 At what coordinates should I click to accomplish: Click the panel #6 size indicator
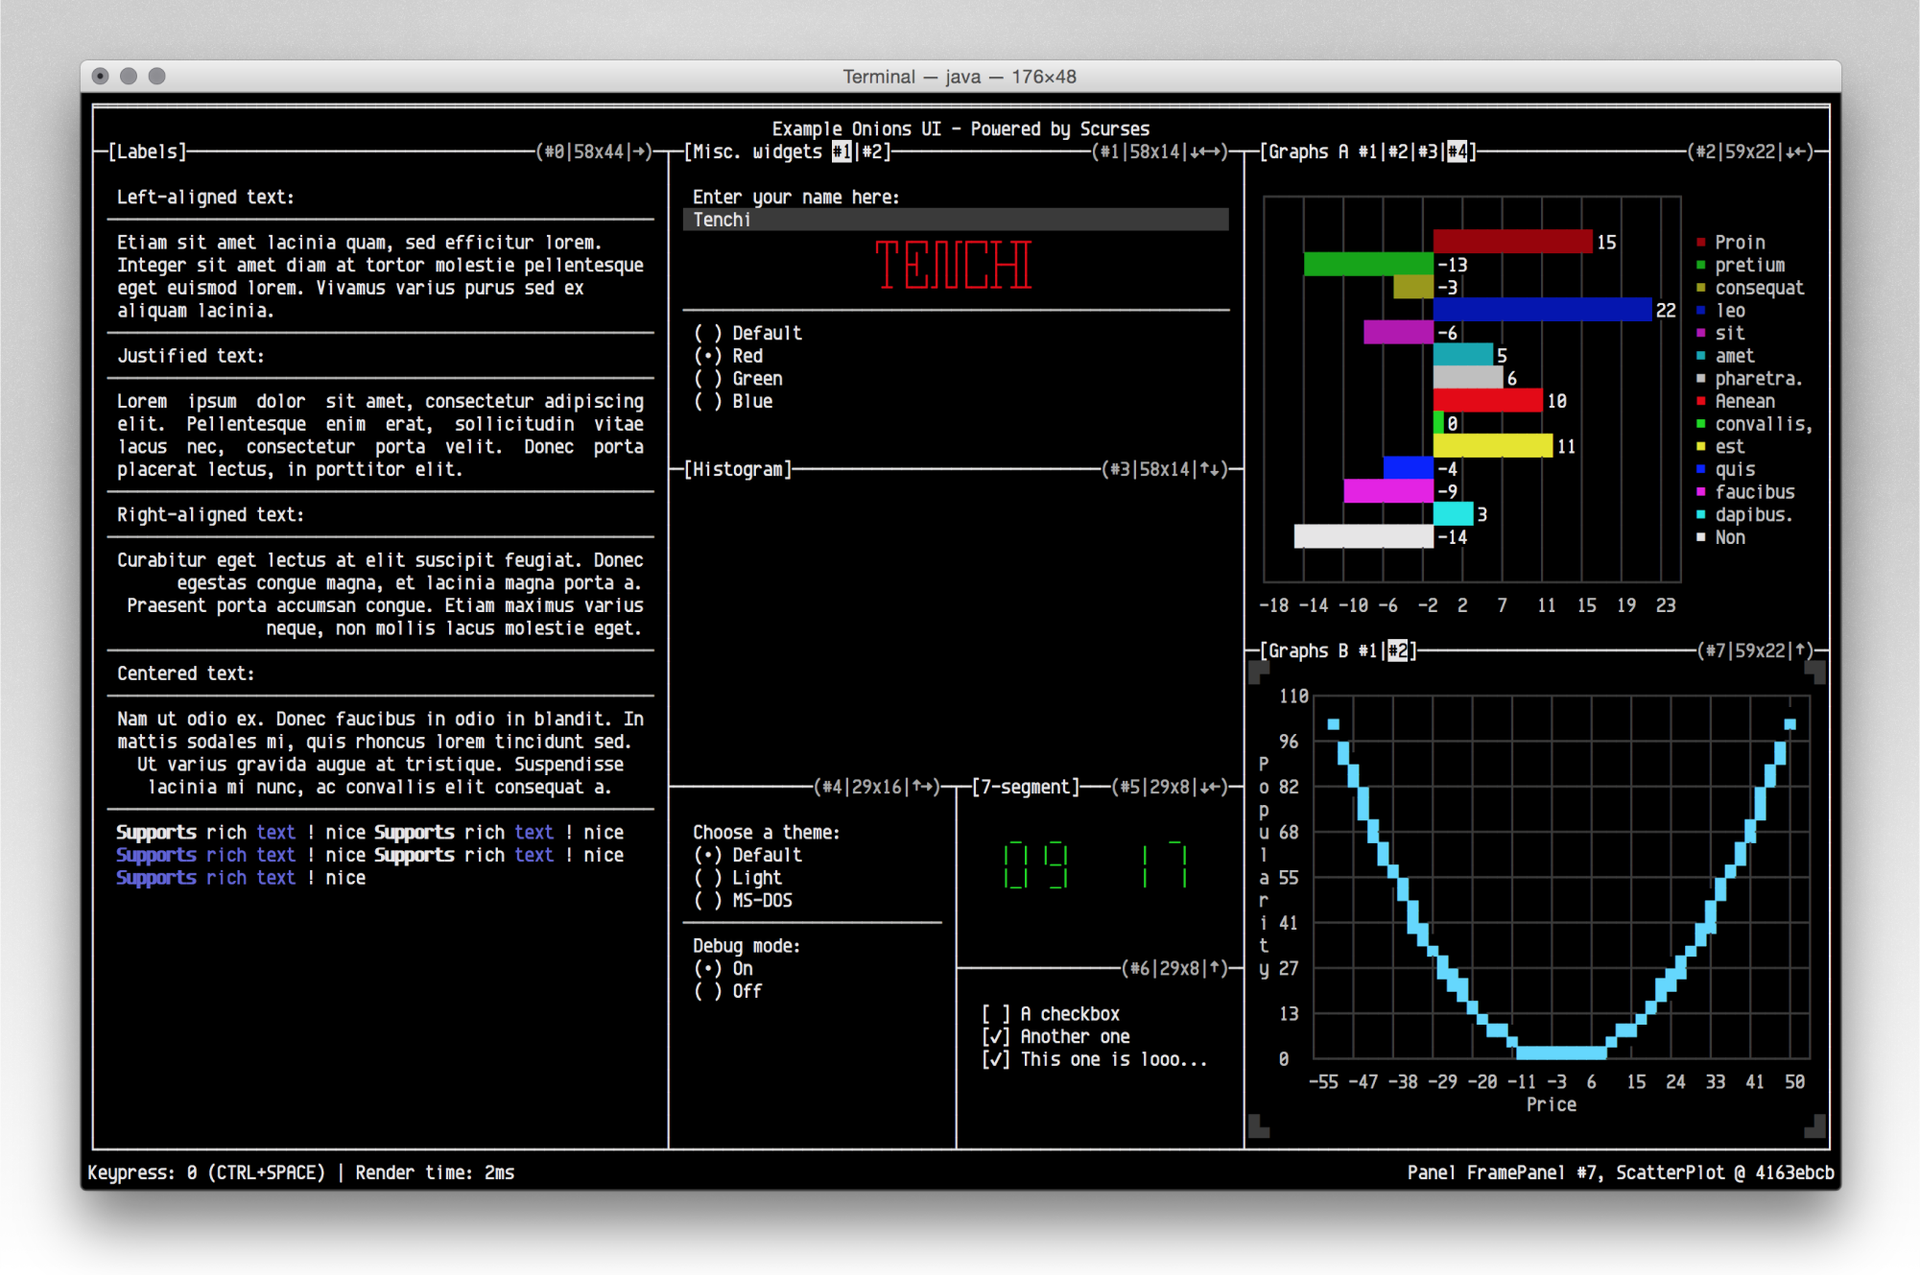(x=1175, y=969)
